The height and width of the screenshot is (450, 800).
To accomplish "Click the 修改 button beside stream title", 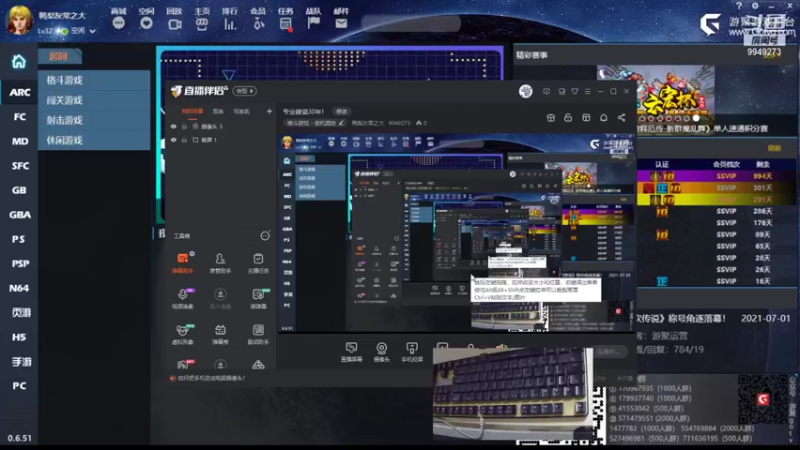I will tap(341, 111).
